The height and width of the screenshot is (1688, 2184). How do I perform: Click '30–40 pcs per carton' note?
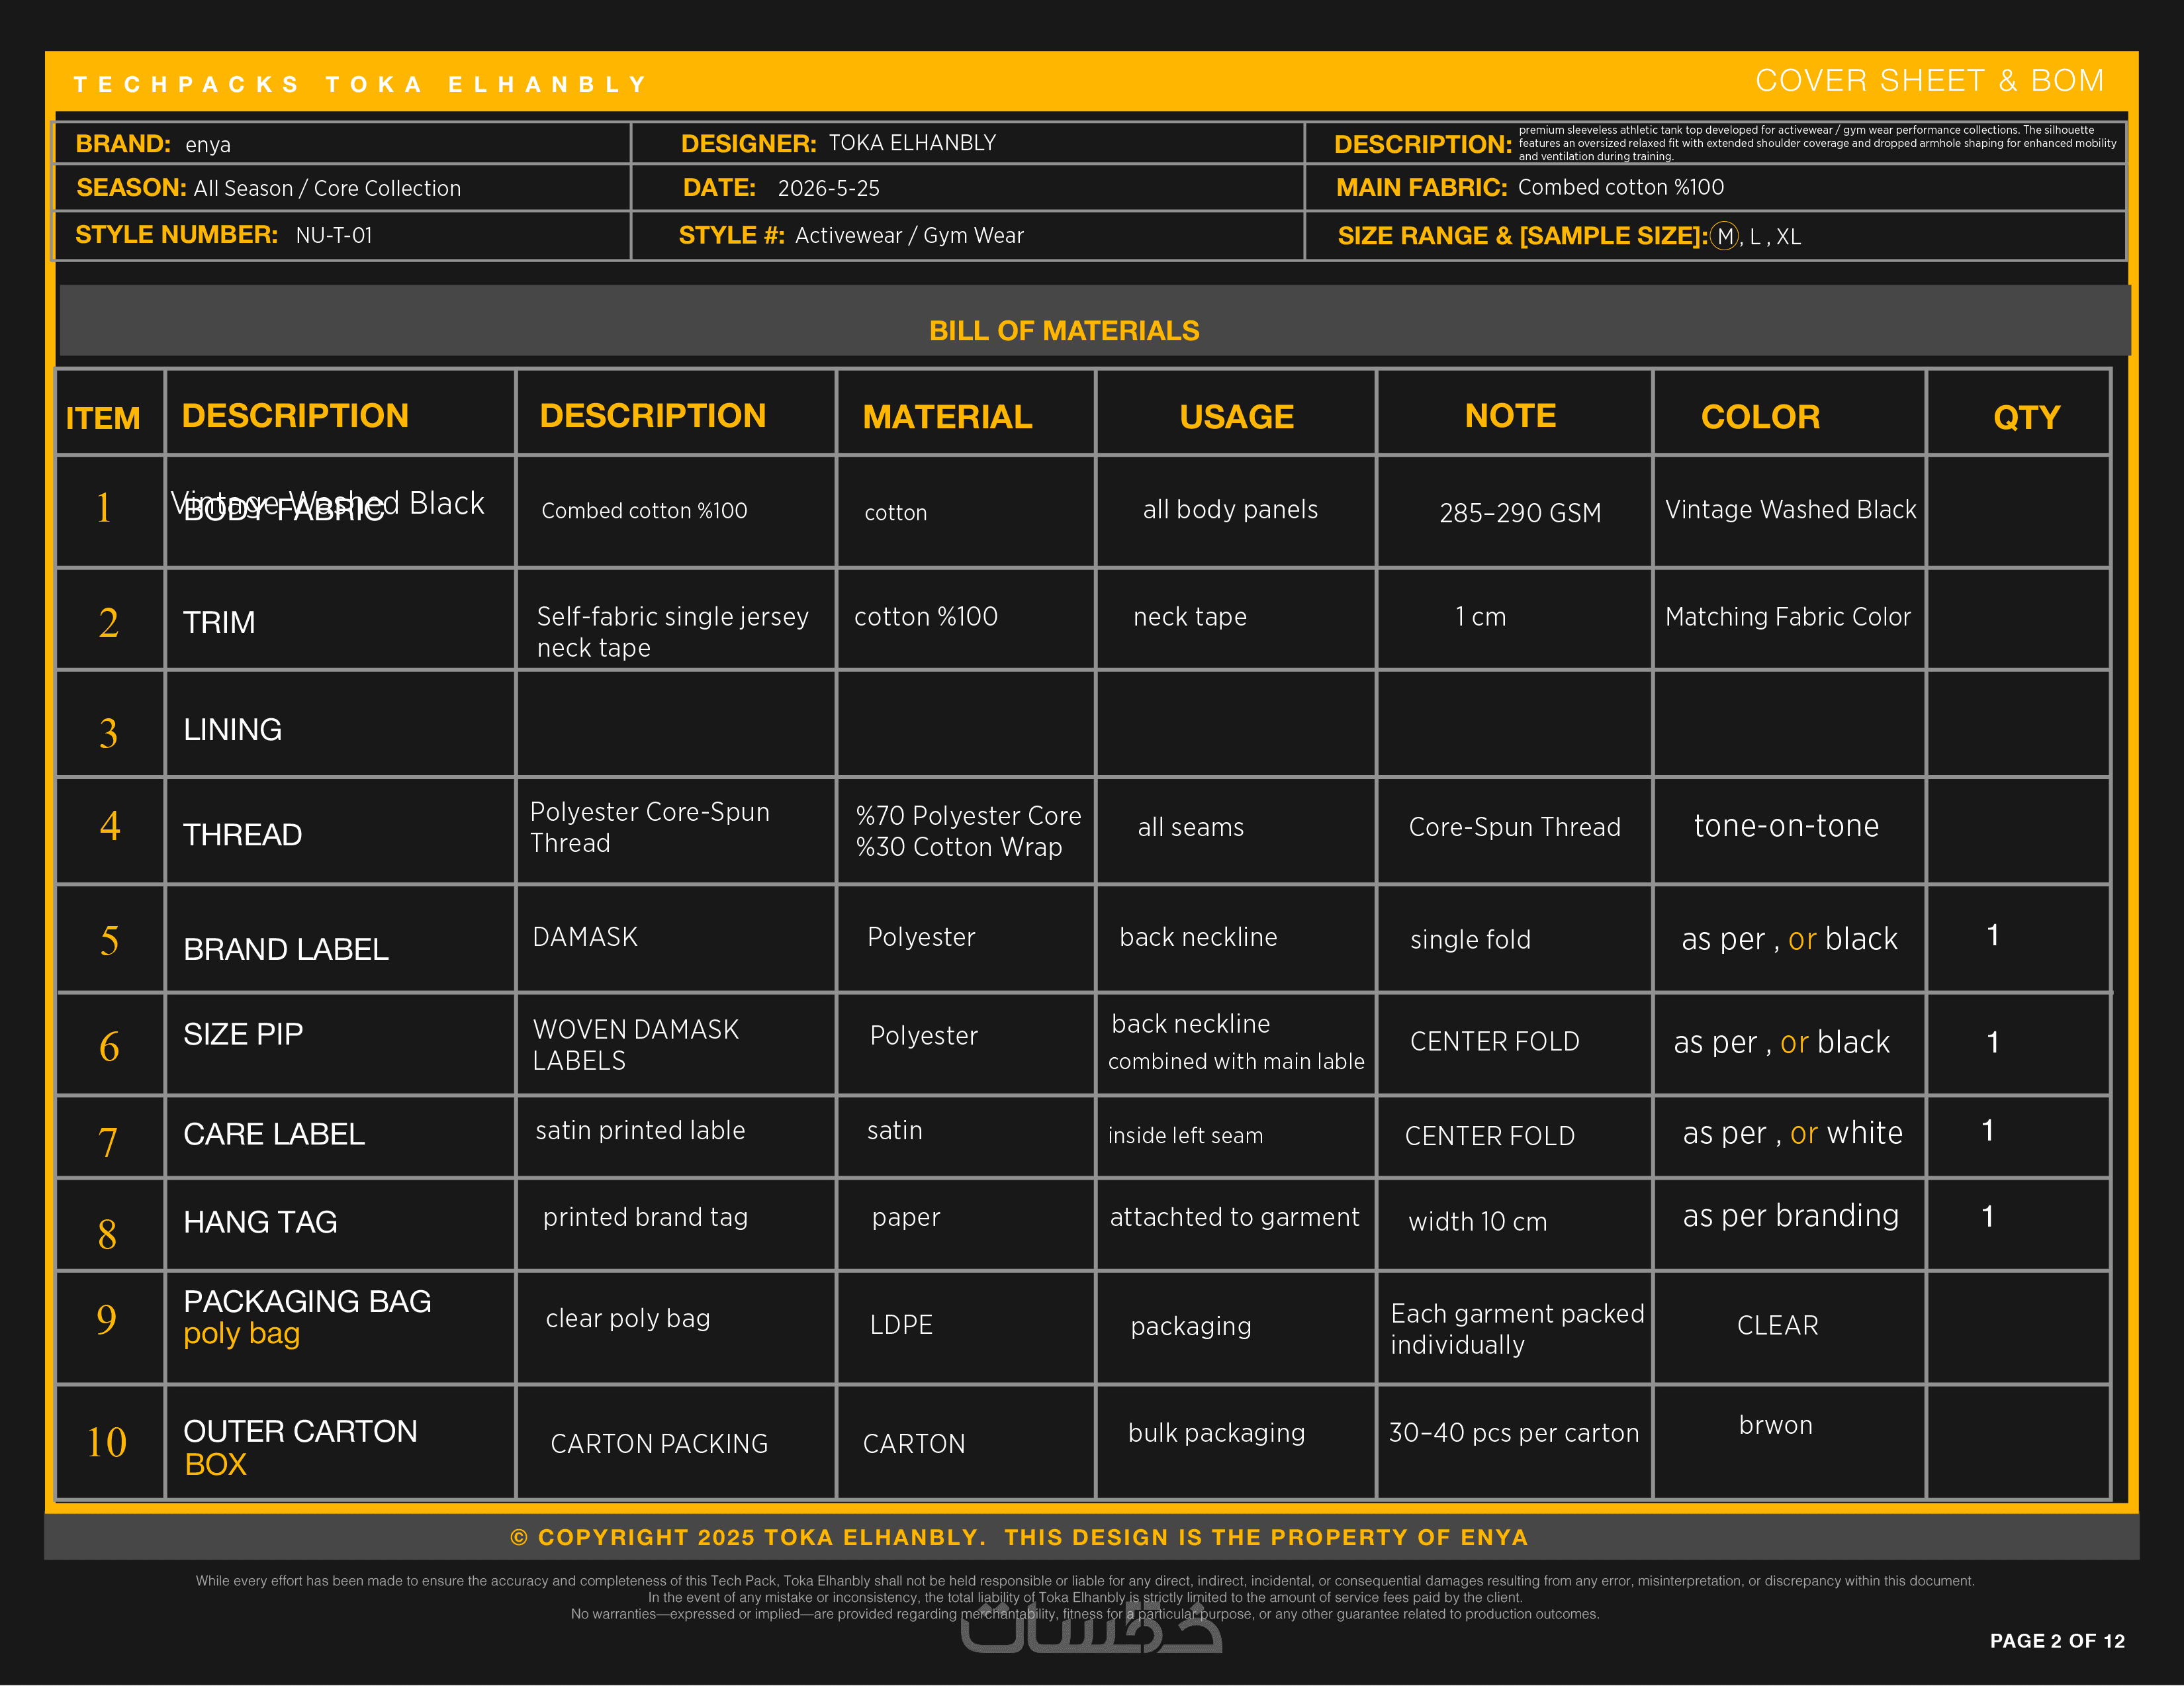(x=1513, y=1433)
